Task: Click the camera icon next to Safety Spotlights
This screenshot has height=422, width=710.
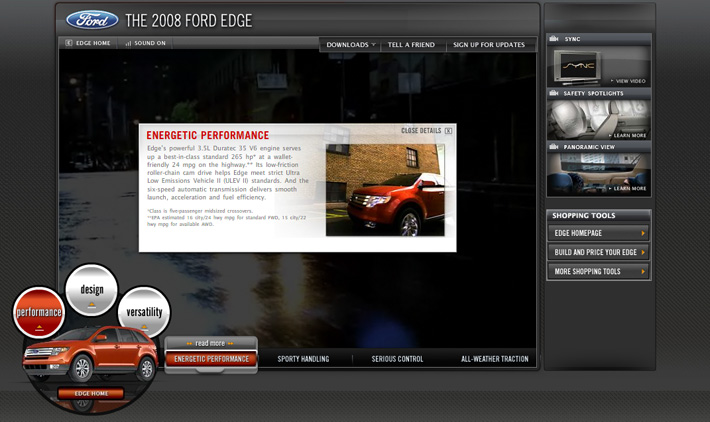Action: (x=553, y=93)
